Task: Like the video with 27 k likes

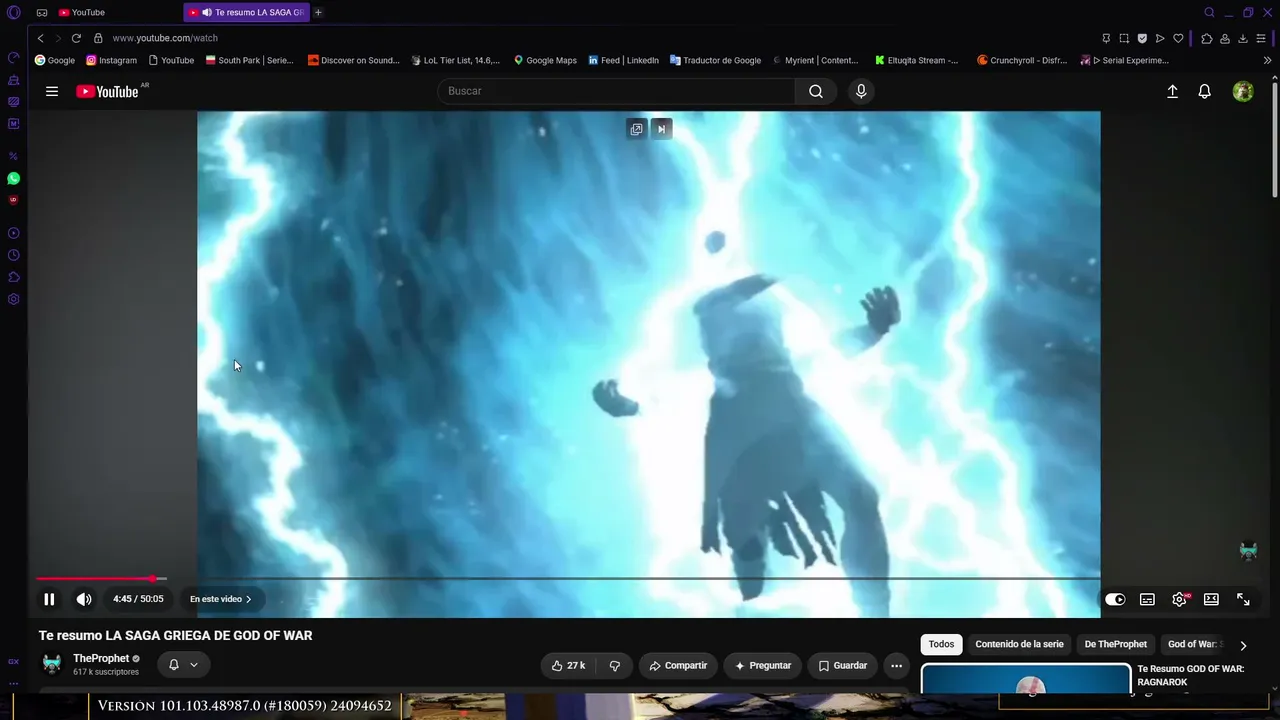Action: click(569, 665)
